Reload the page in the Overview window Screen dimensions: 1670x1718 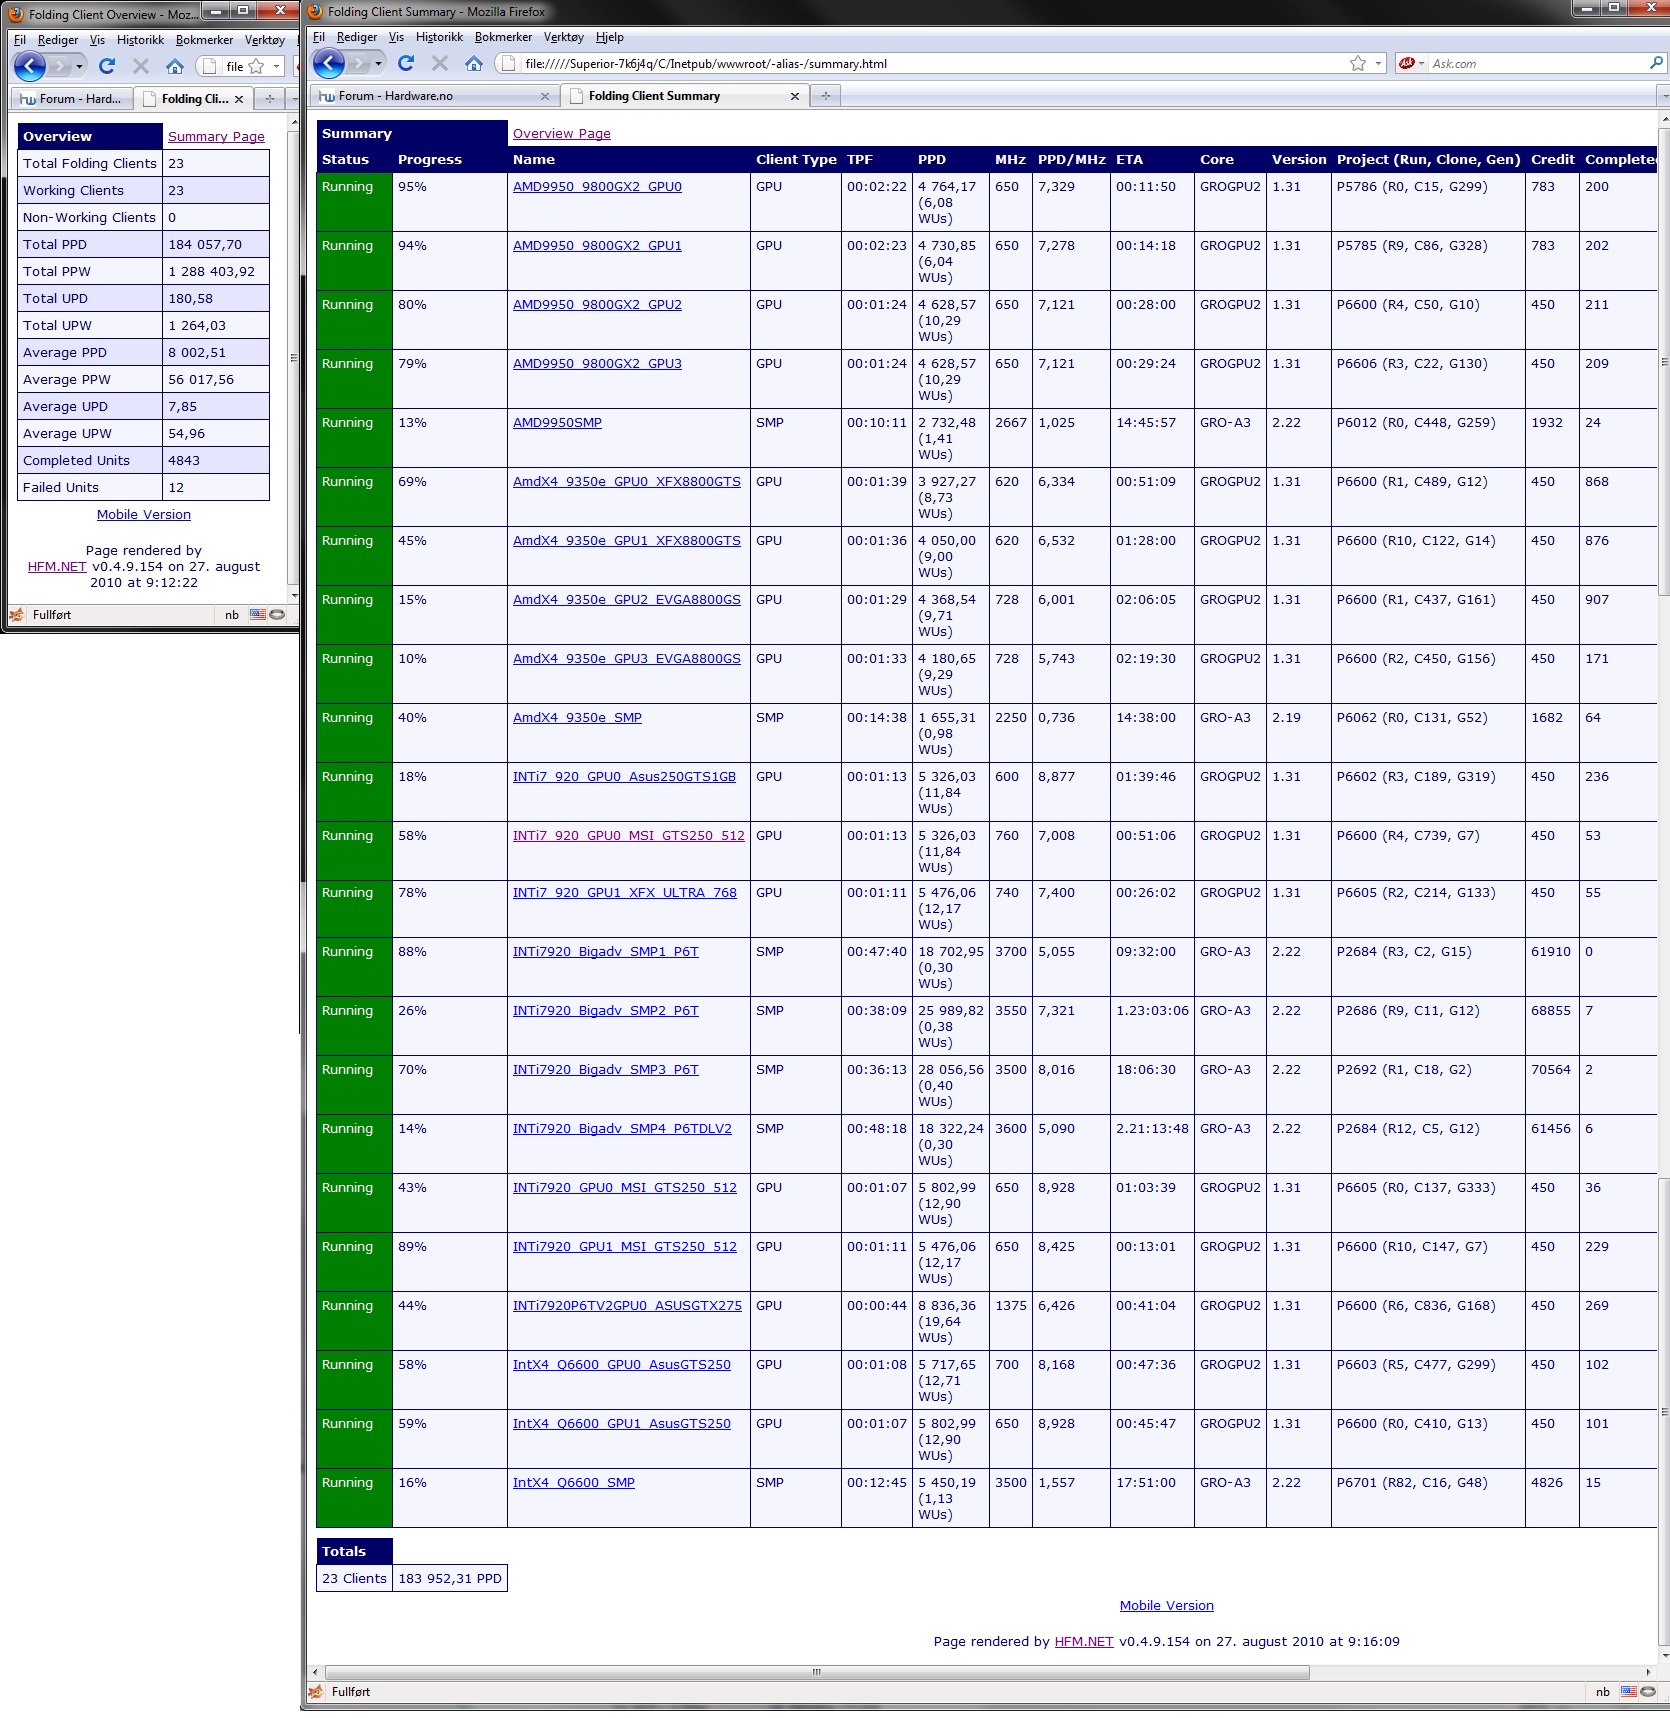click(x=107, y=66)
